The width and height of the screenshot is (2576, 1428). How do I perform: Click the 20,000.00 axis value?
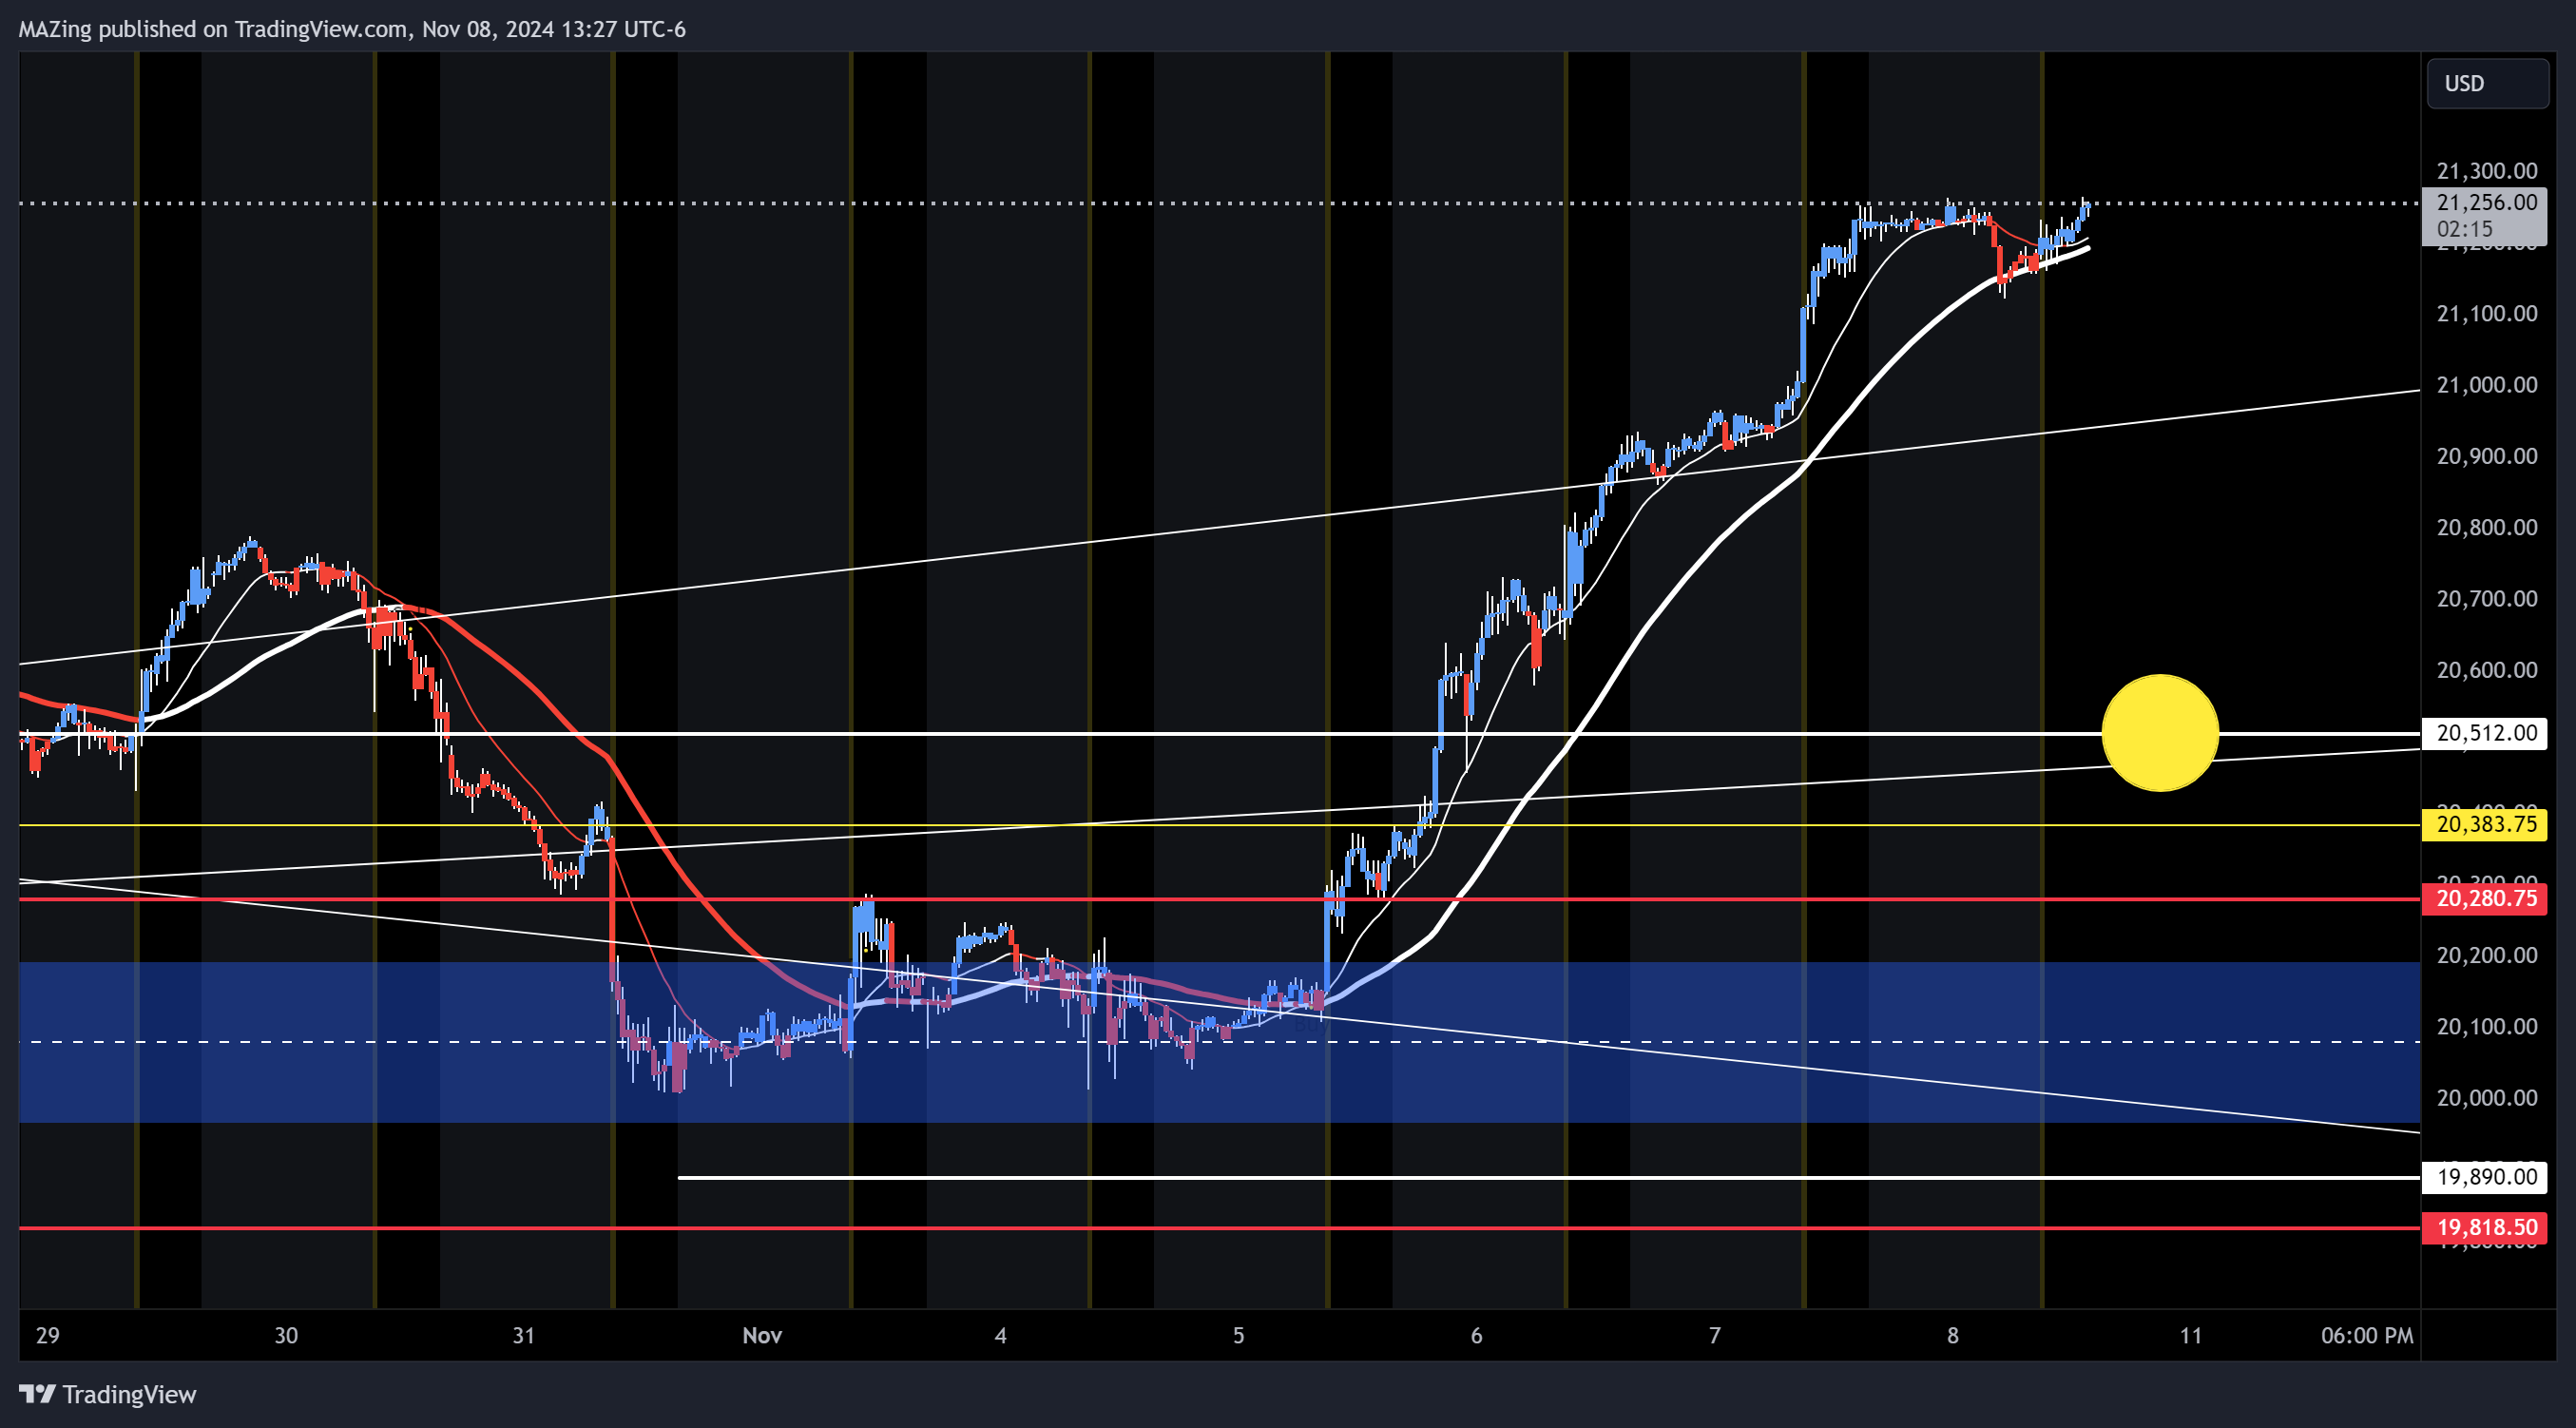(2487, 1098)
